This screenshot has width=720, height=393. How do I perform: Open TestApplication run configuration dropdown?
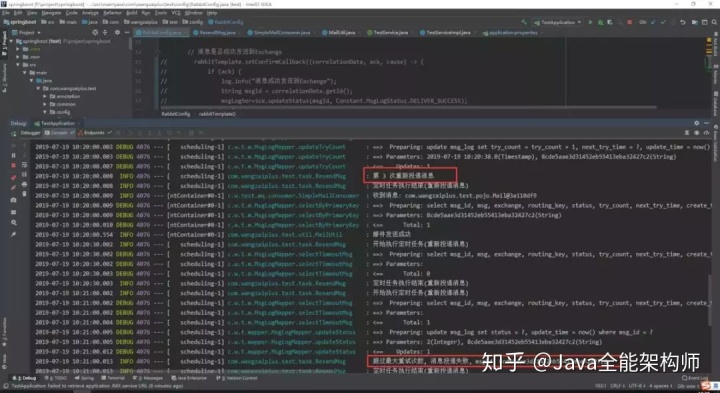[x=557, y=22]
